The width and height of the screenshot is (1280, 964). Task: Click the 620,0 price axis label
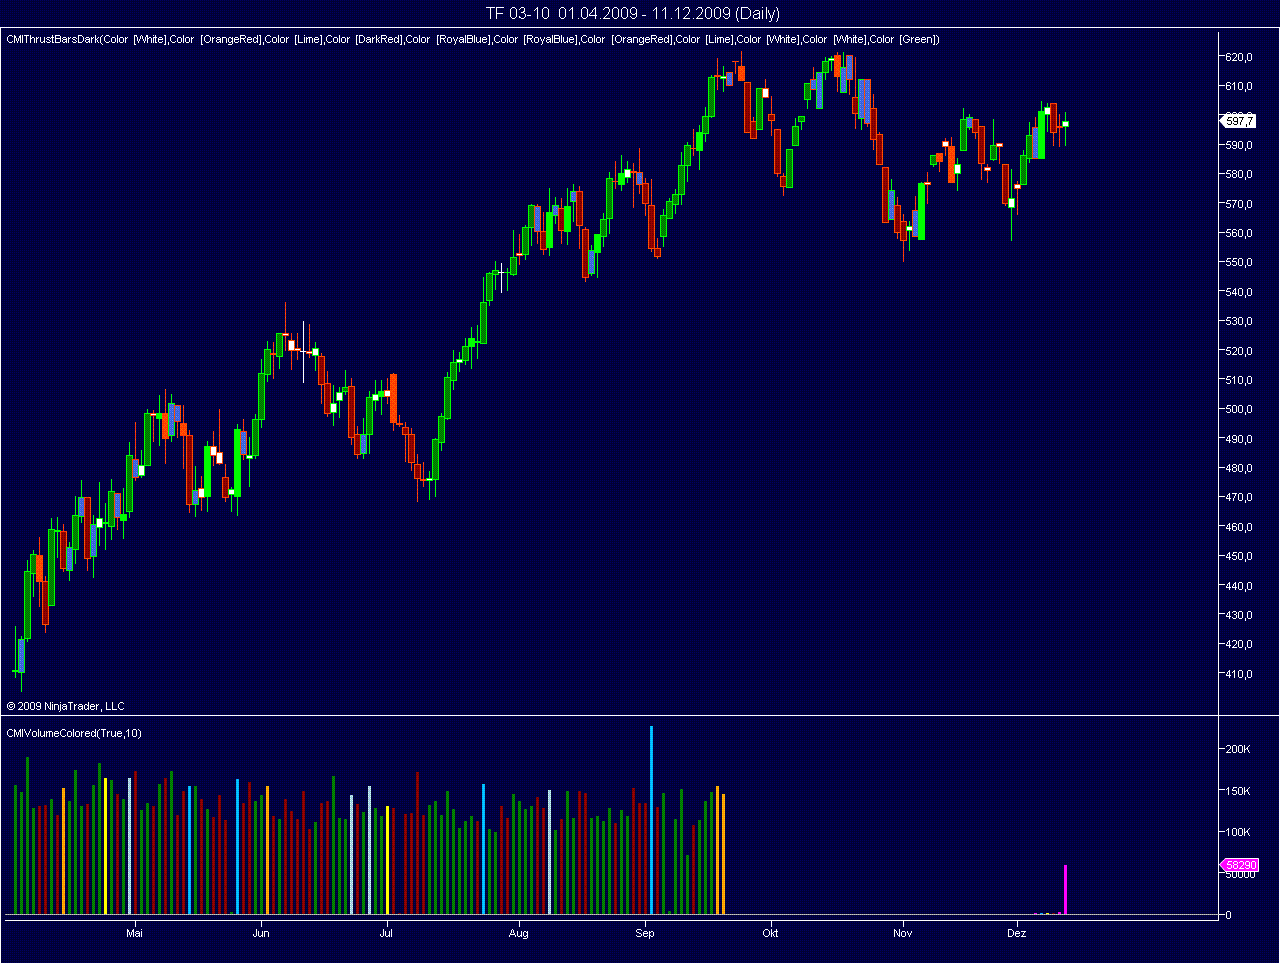pyautogui.click(x=1239, y=57)
